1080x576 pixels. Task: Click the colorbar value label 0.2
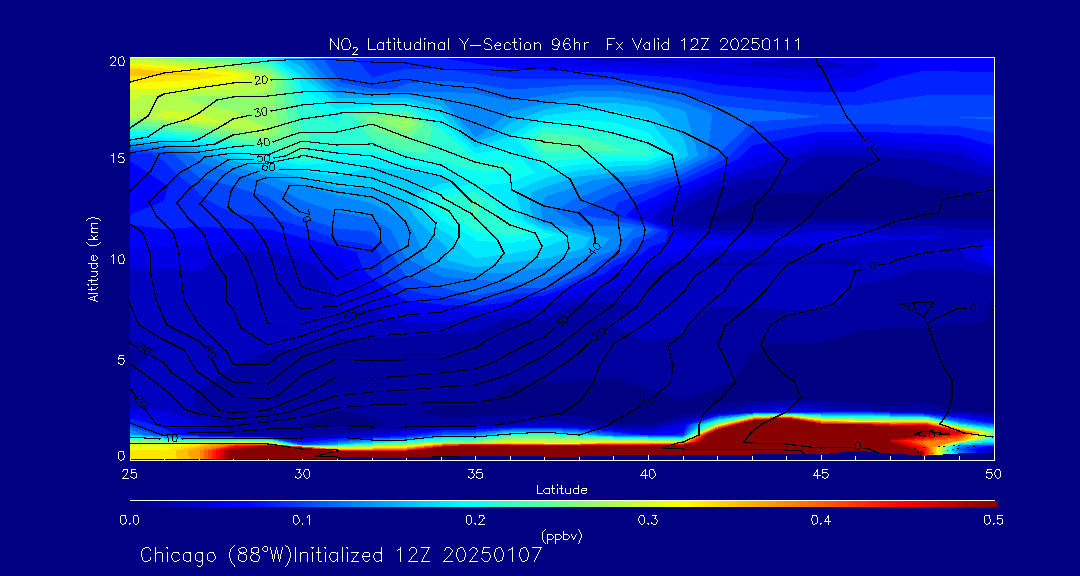click(x=475, y=520)
